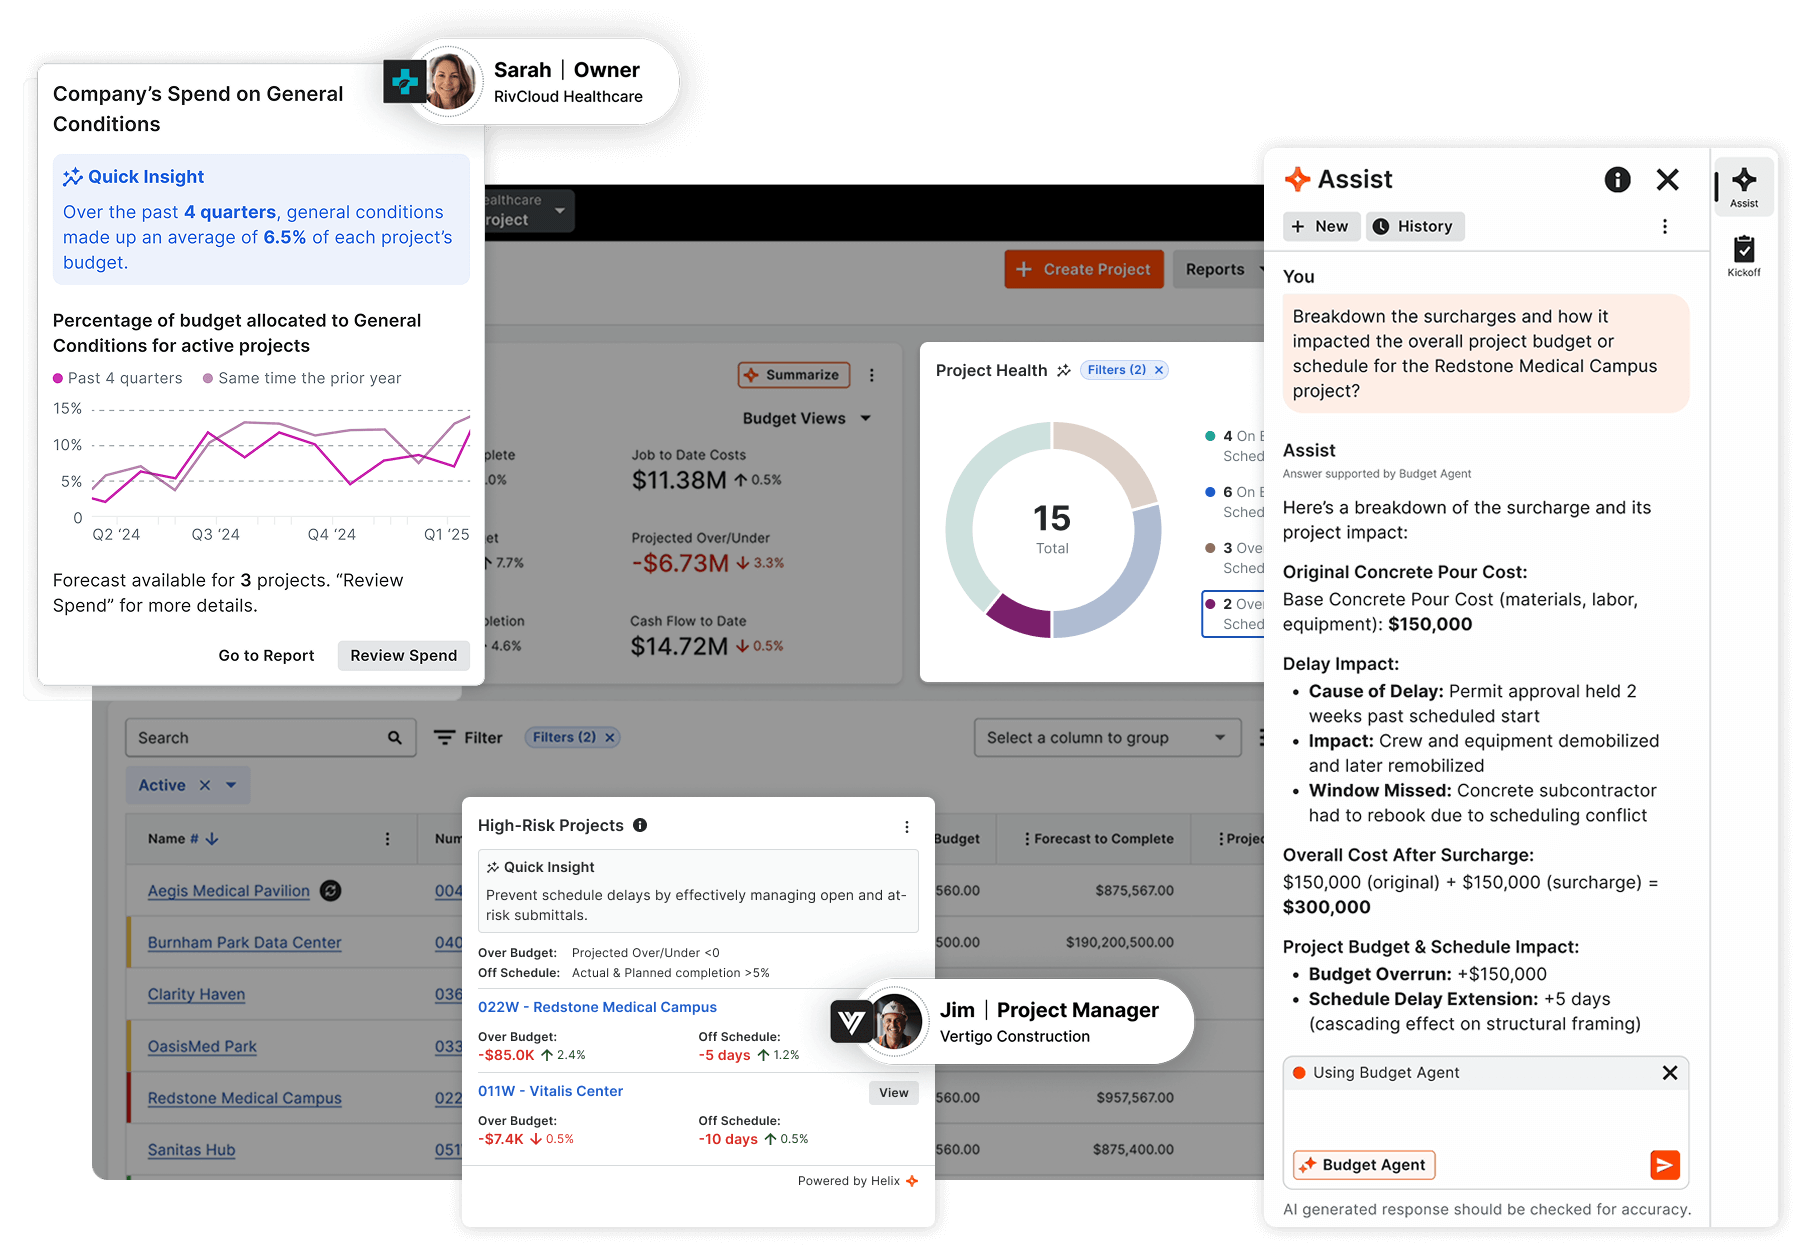Image resolution: width=1798 pixels, height=1253 pixels.
Task: Click the Create Project button
Action: [x=1084, y=269]
